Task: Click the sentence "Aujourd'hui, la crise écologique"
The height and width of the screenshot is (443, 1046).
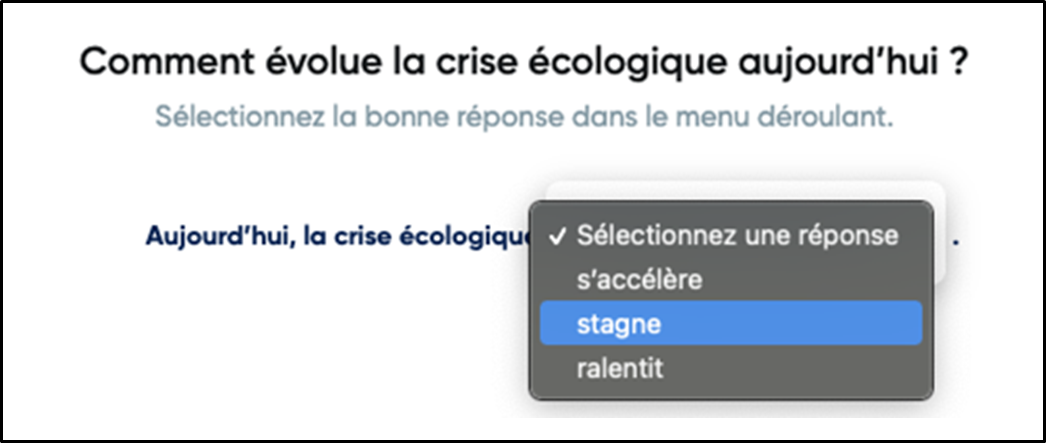Action: [x=336, y=238]
